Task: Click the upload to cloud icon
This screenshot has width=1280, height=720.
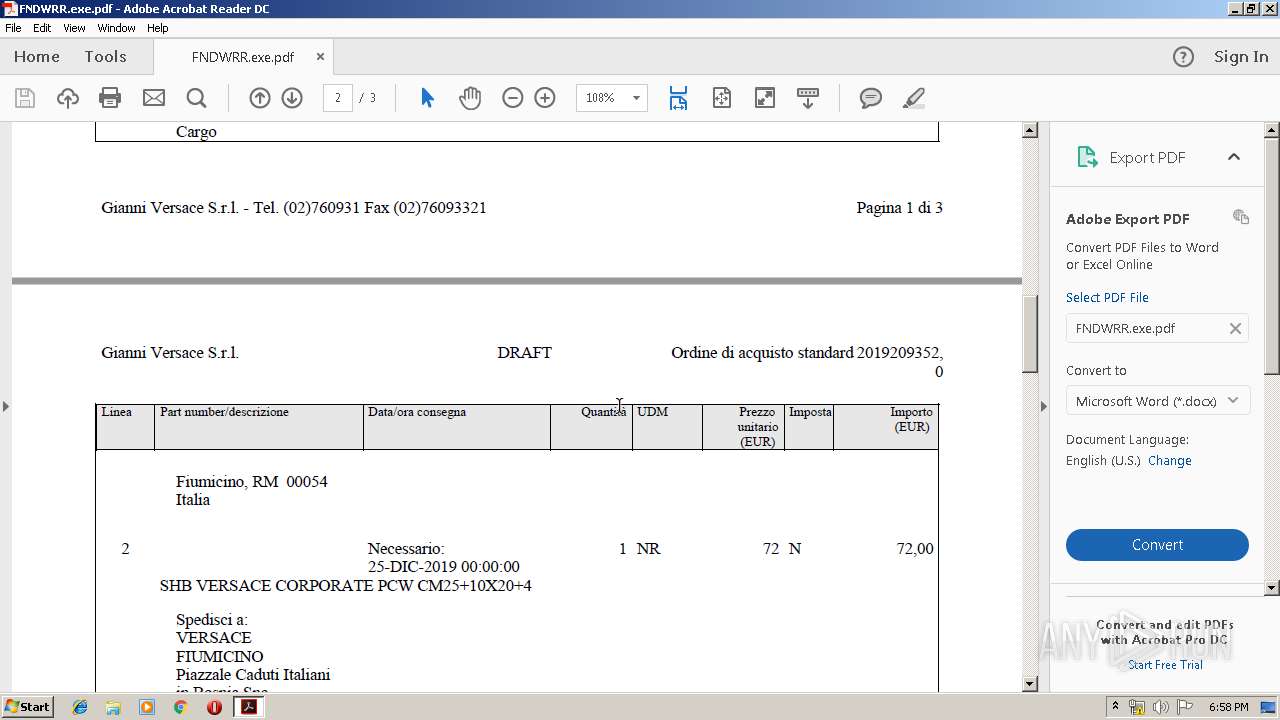Action: (67, 98)
